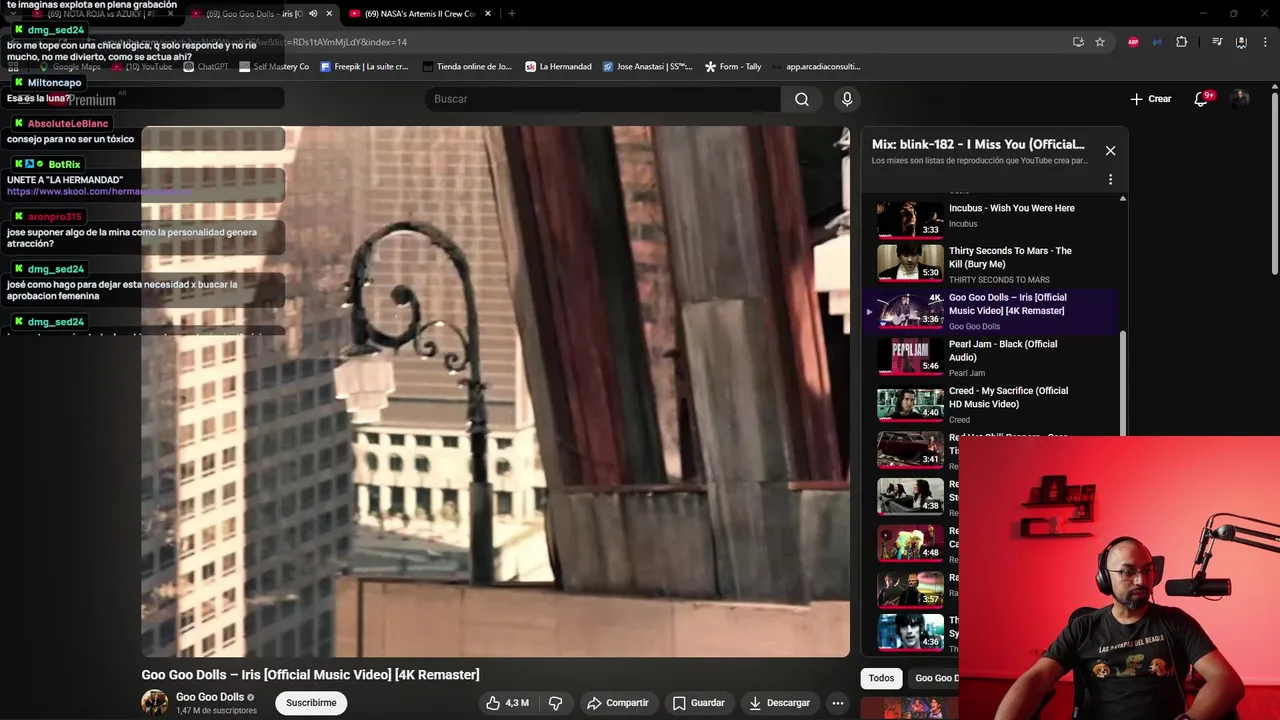Open the Self Mastery Co bookmark
The height and width of the screenshot is (720, 1280).
click(274, 67)
